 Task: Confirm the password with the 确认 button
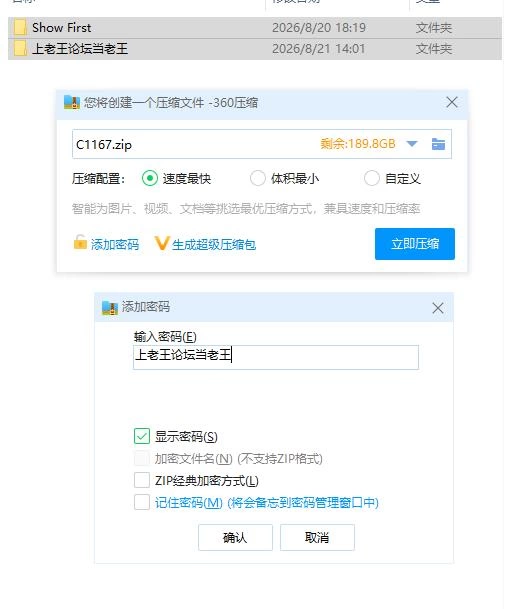pyautogui.click(x=235, y=538)
